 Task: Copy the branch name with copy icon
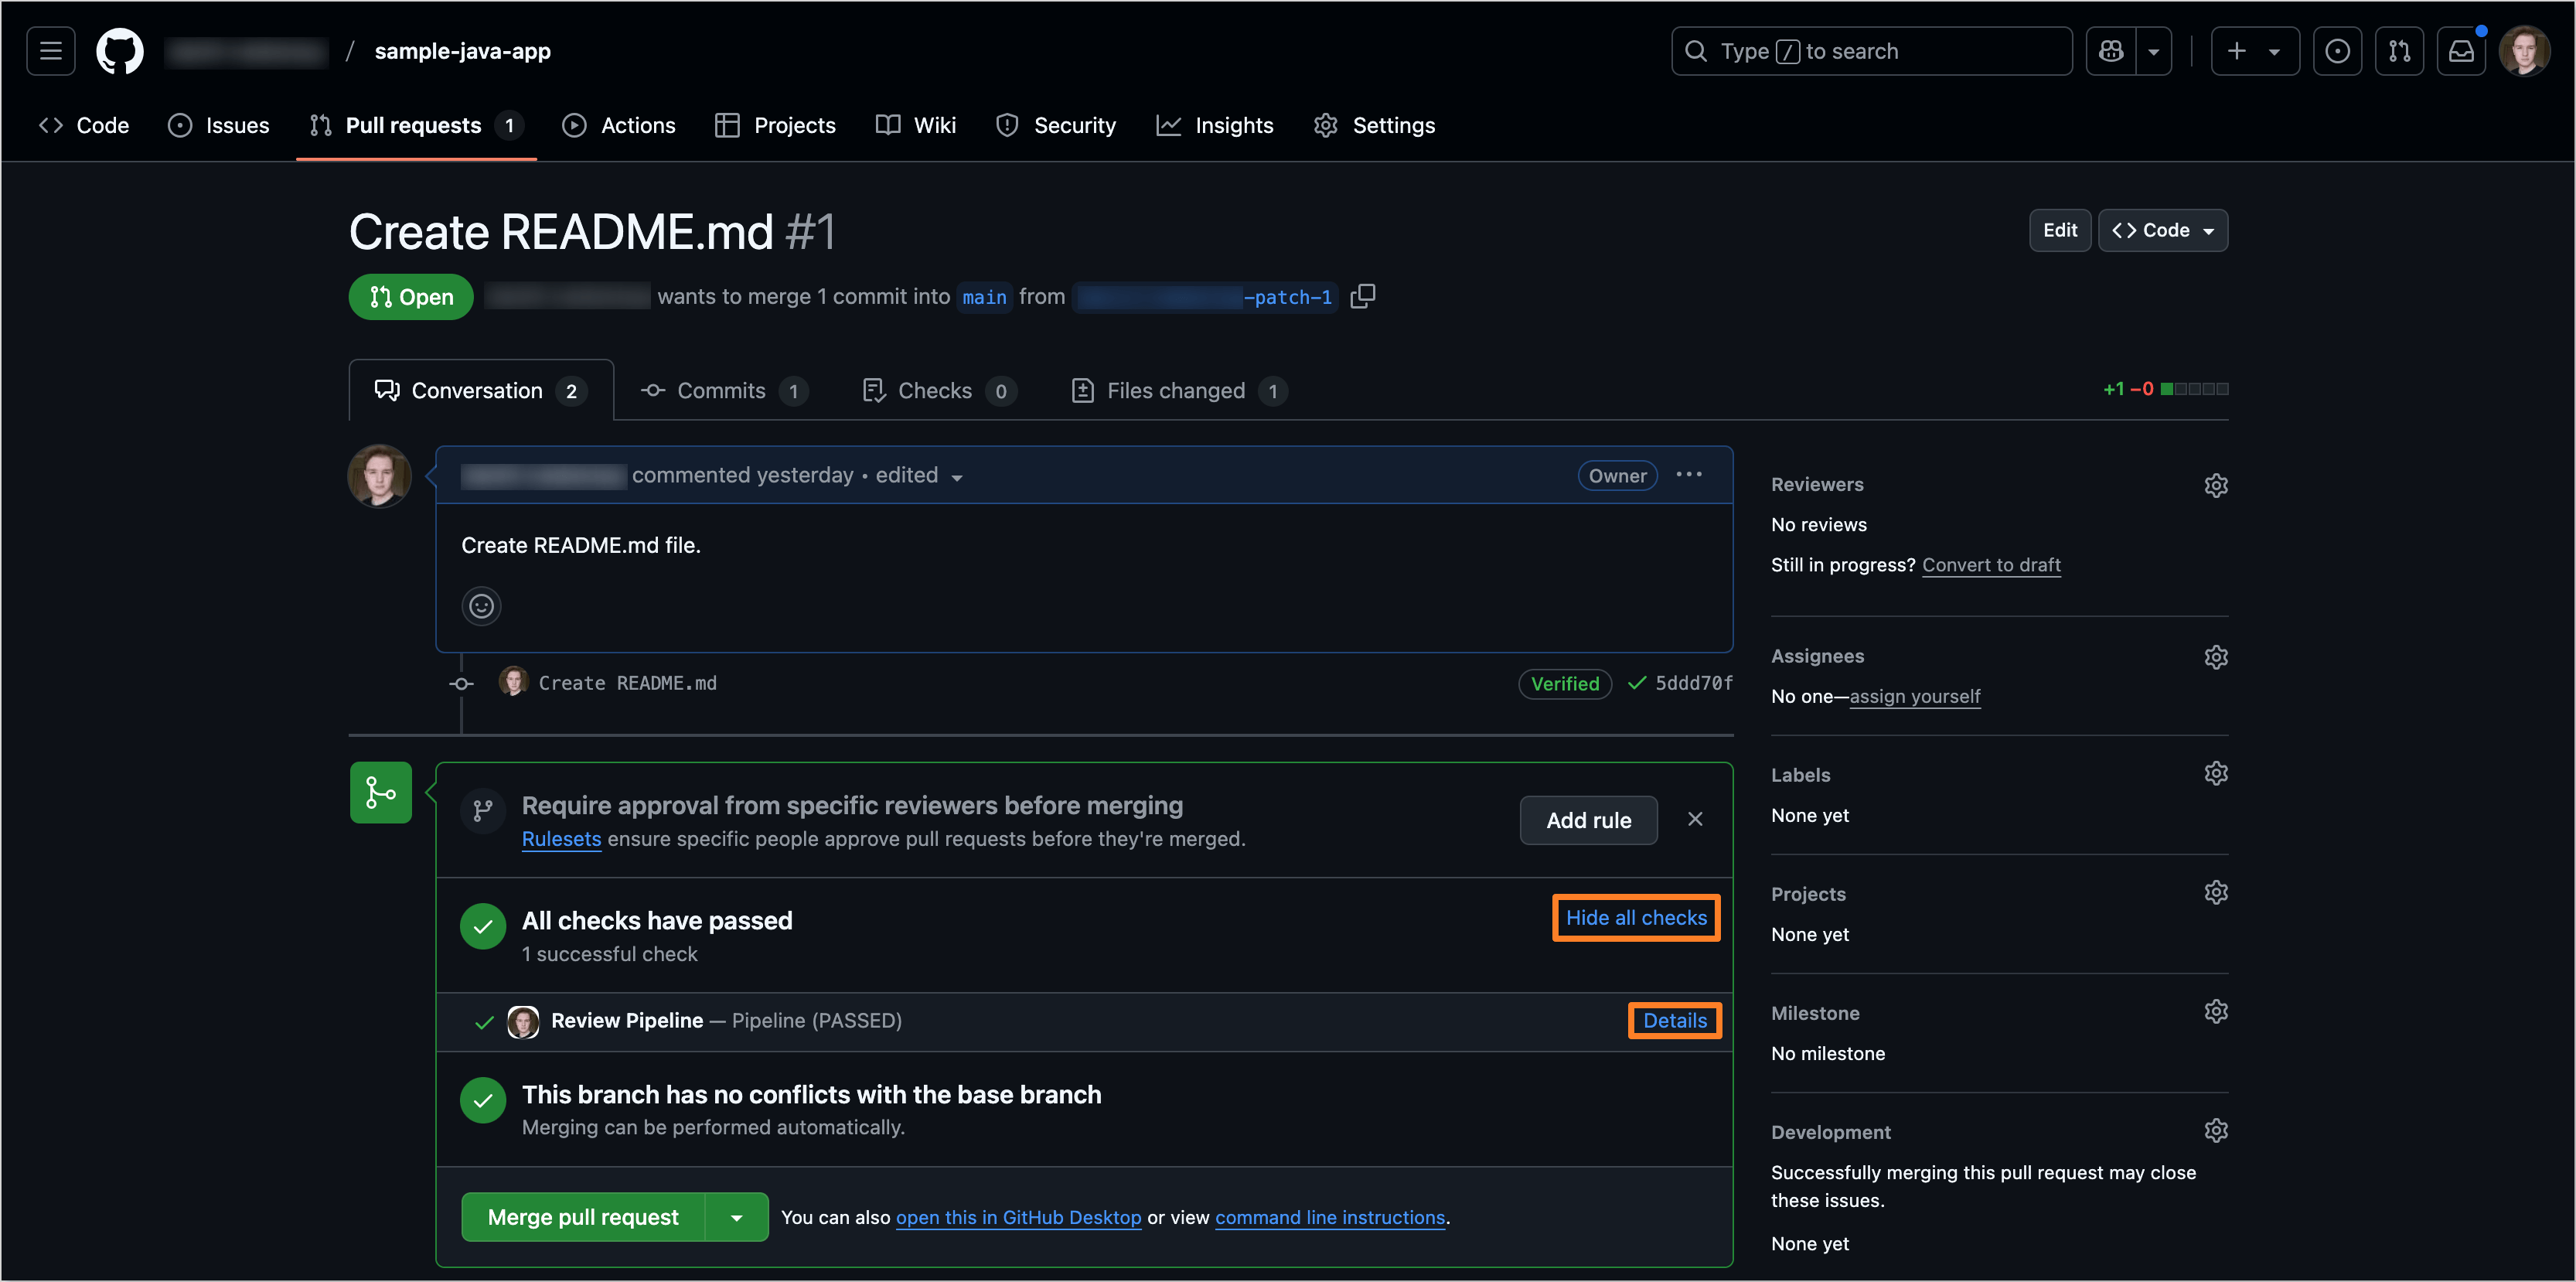click(x=1362, y=296)
